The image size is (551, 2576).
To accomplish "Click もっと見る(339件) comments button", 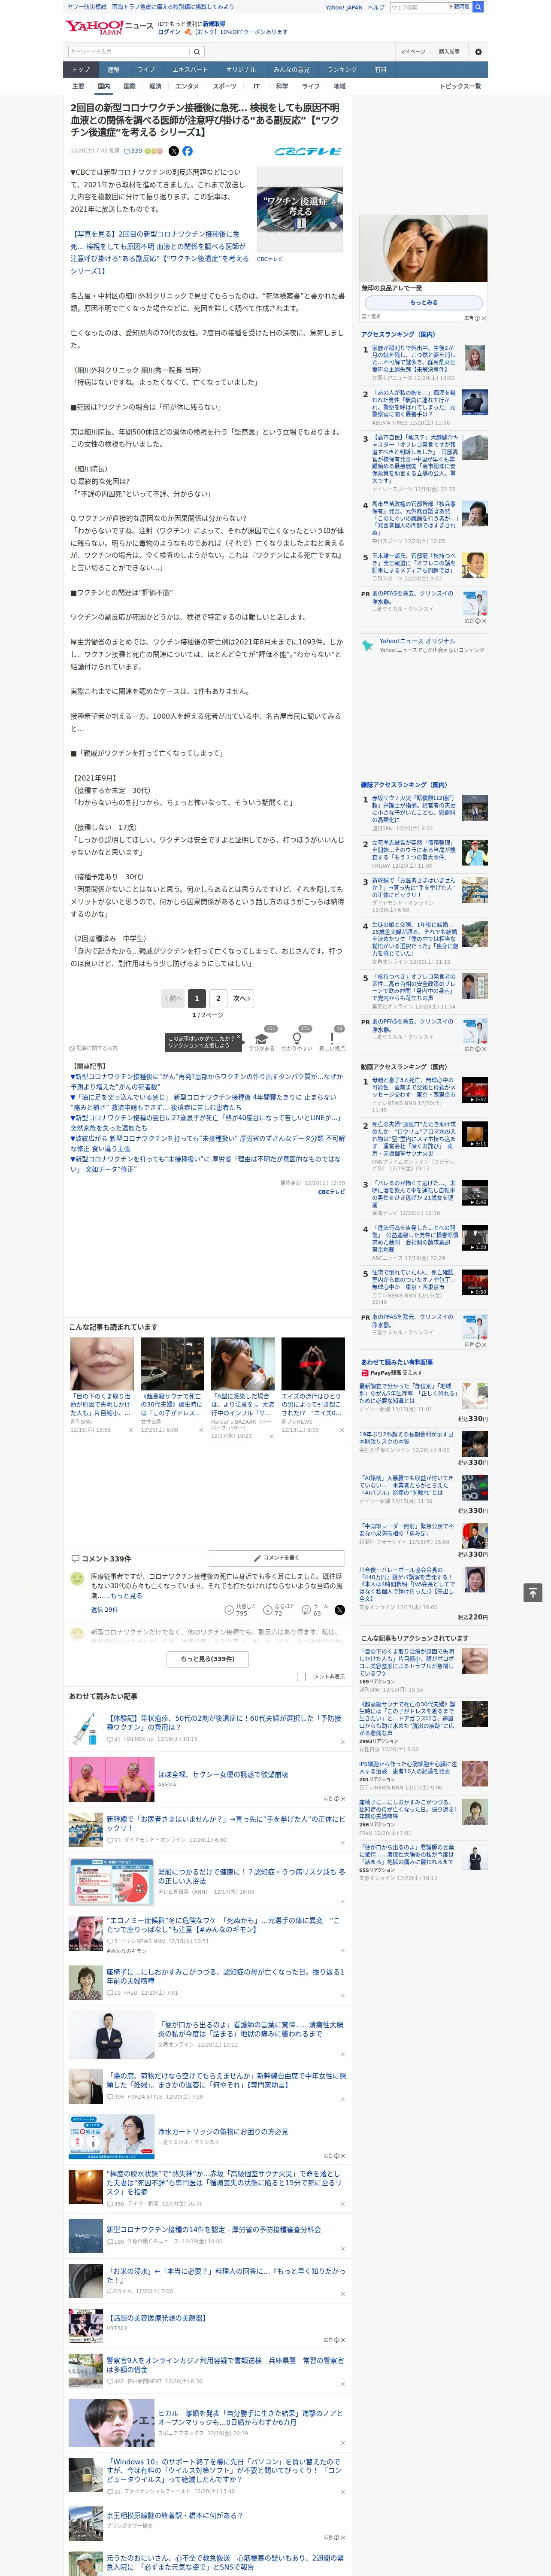I will tap(207, 1659).
